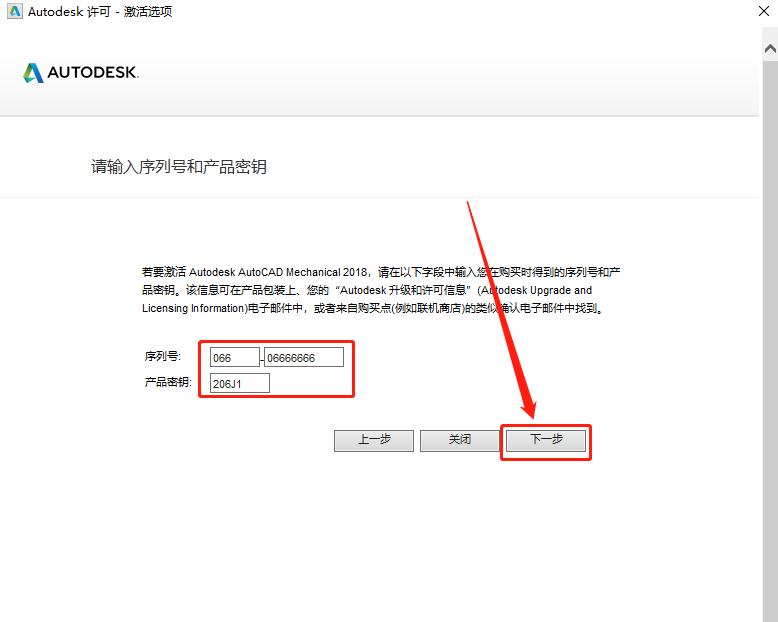778x622 pixels.
Task: Click the 产品密钥 label
Action: (x=168, y=382)
